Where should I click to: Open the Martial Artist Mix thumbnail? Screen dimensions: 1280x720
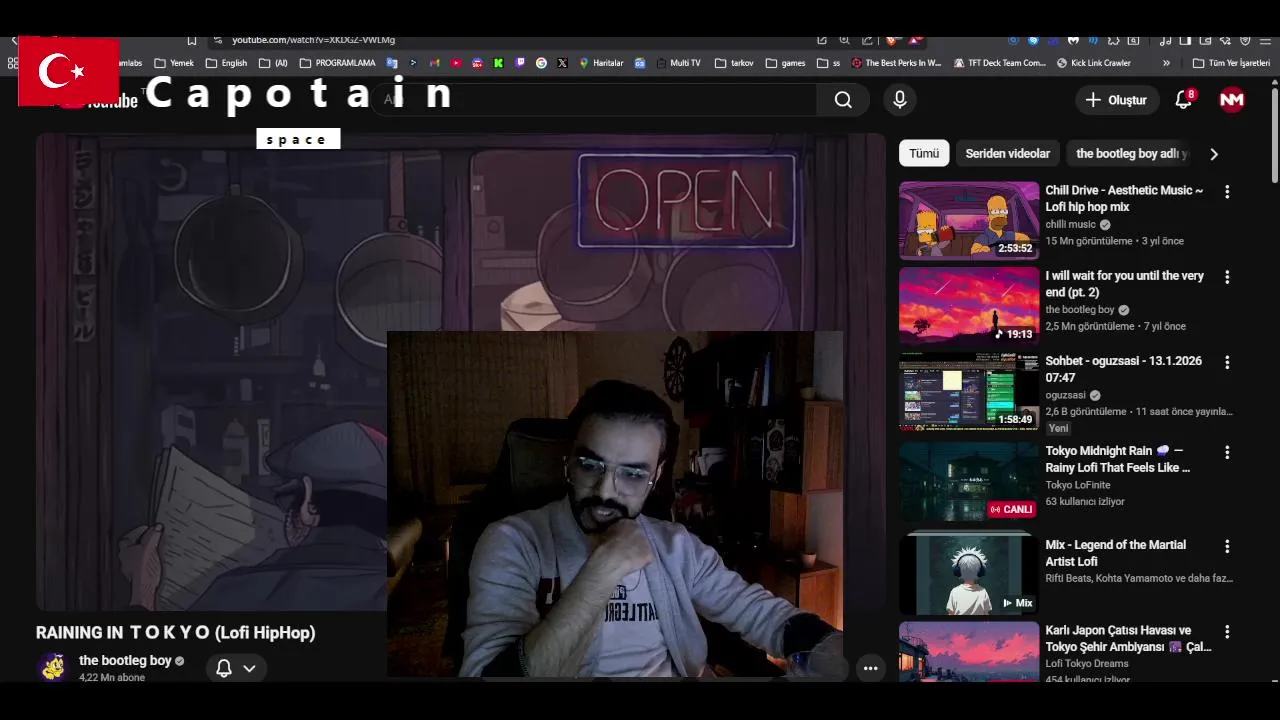coord(969,574)
